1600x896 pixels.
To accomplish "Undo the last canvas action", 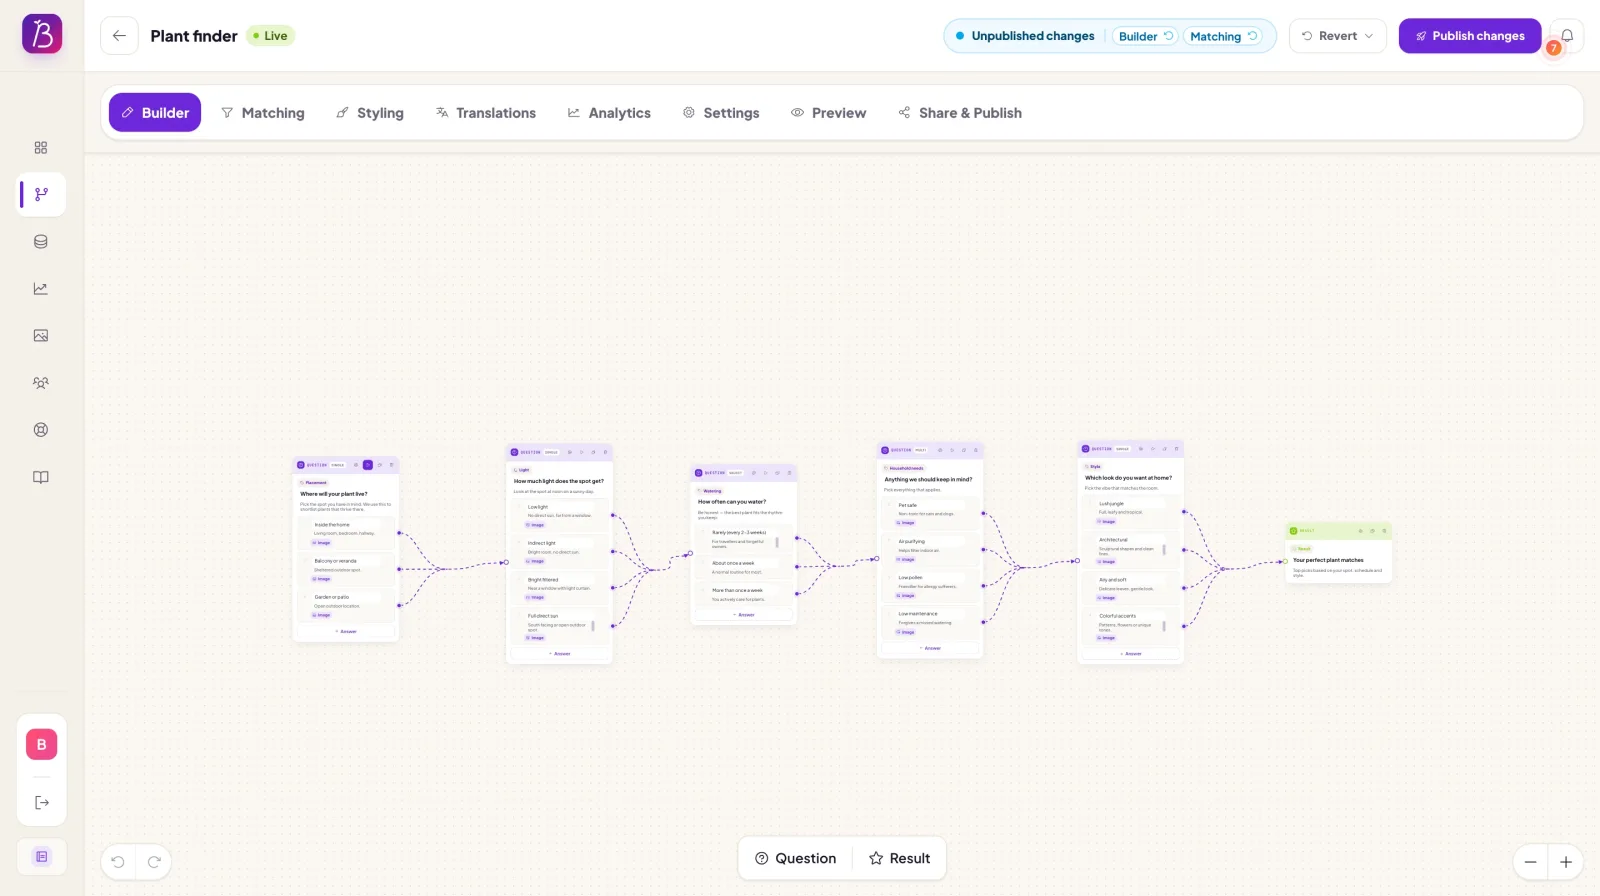I will (118, 862).
